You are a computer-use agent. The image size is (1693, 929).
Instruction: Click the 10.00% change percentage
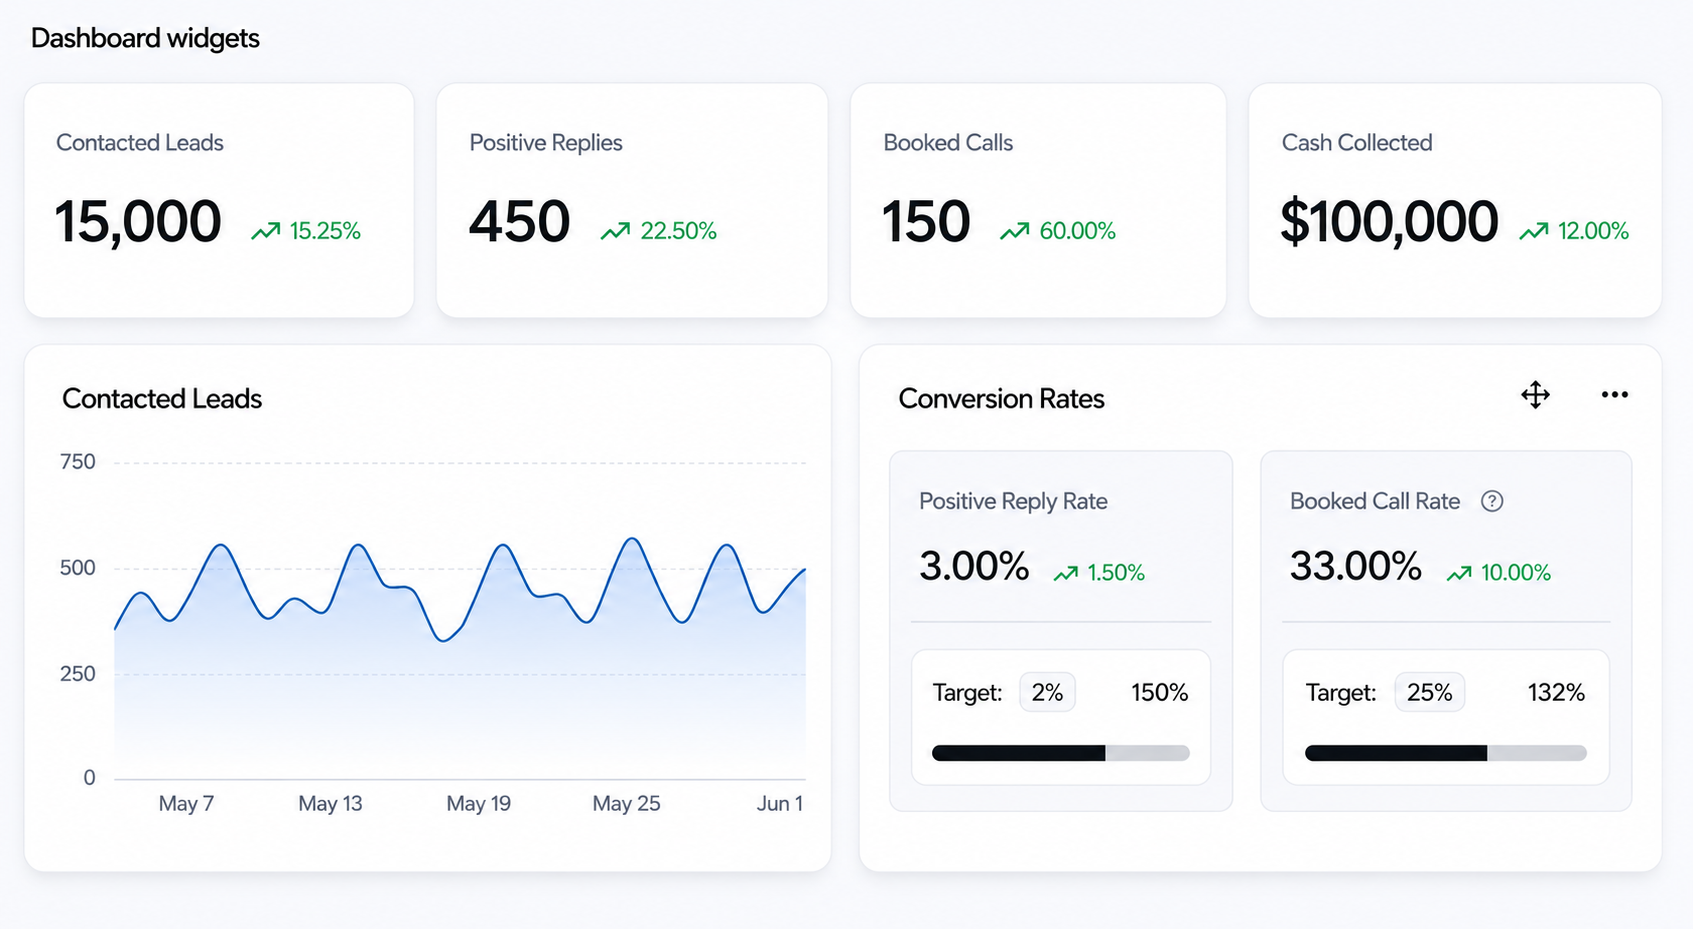coord(1516,573)
